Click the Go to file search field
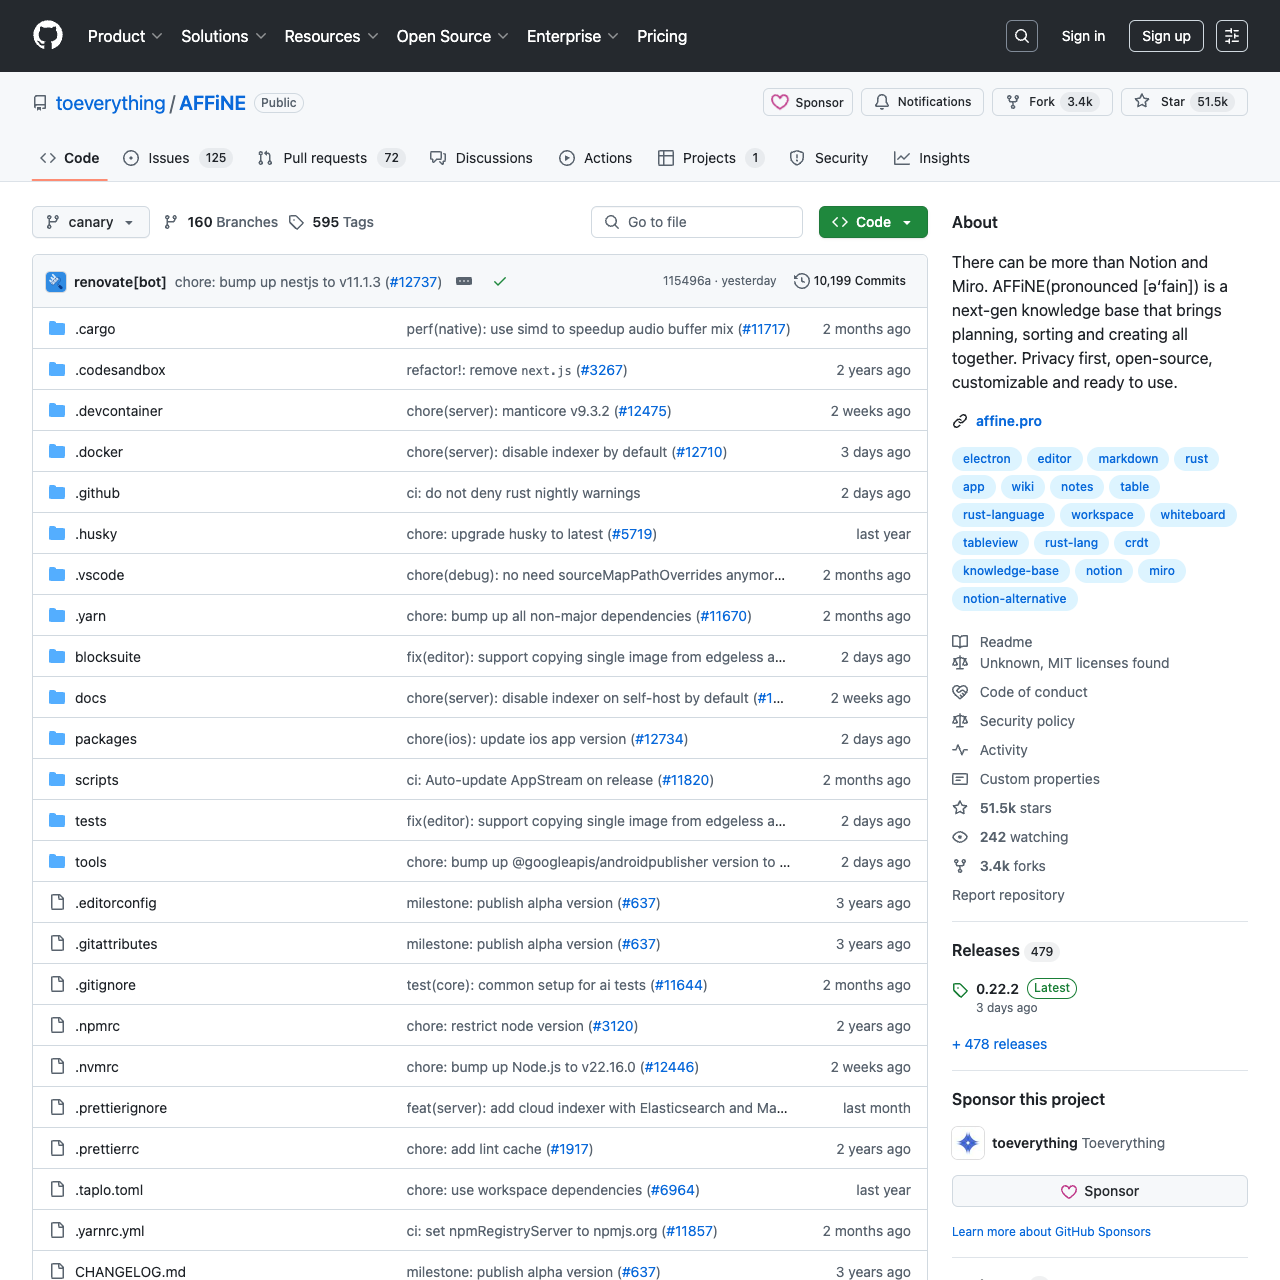This screenshot has width=1280, height=1280. (x=697, y=222)
